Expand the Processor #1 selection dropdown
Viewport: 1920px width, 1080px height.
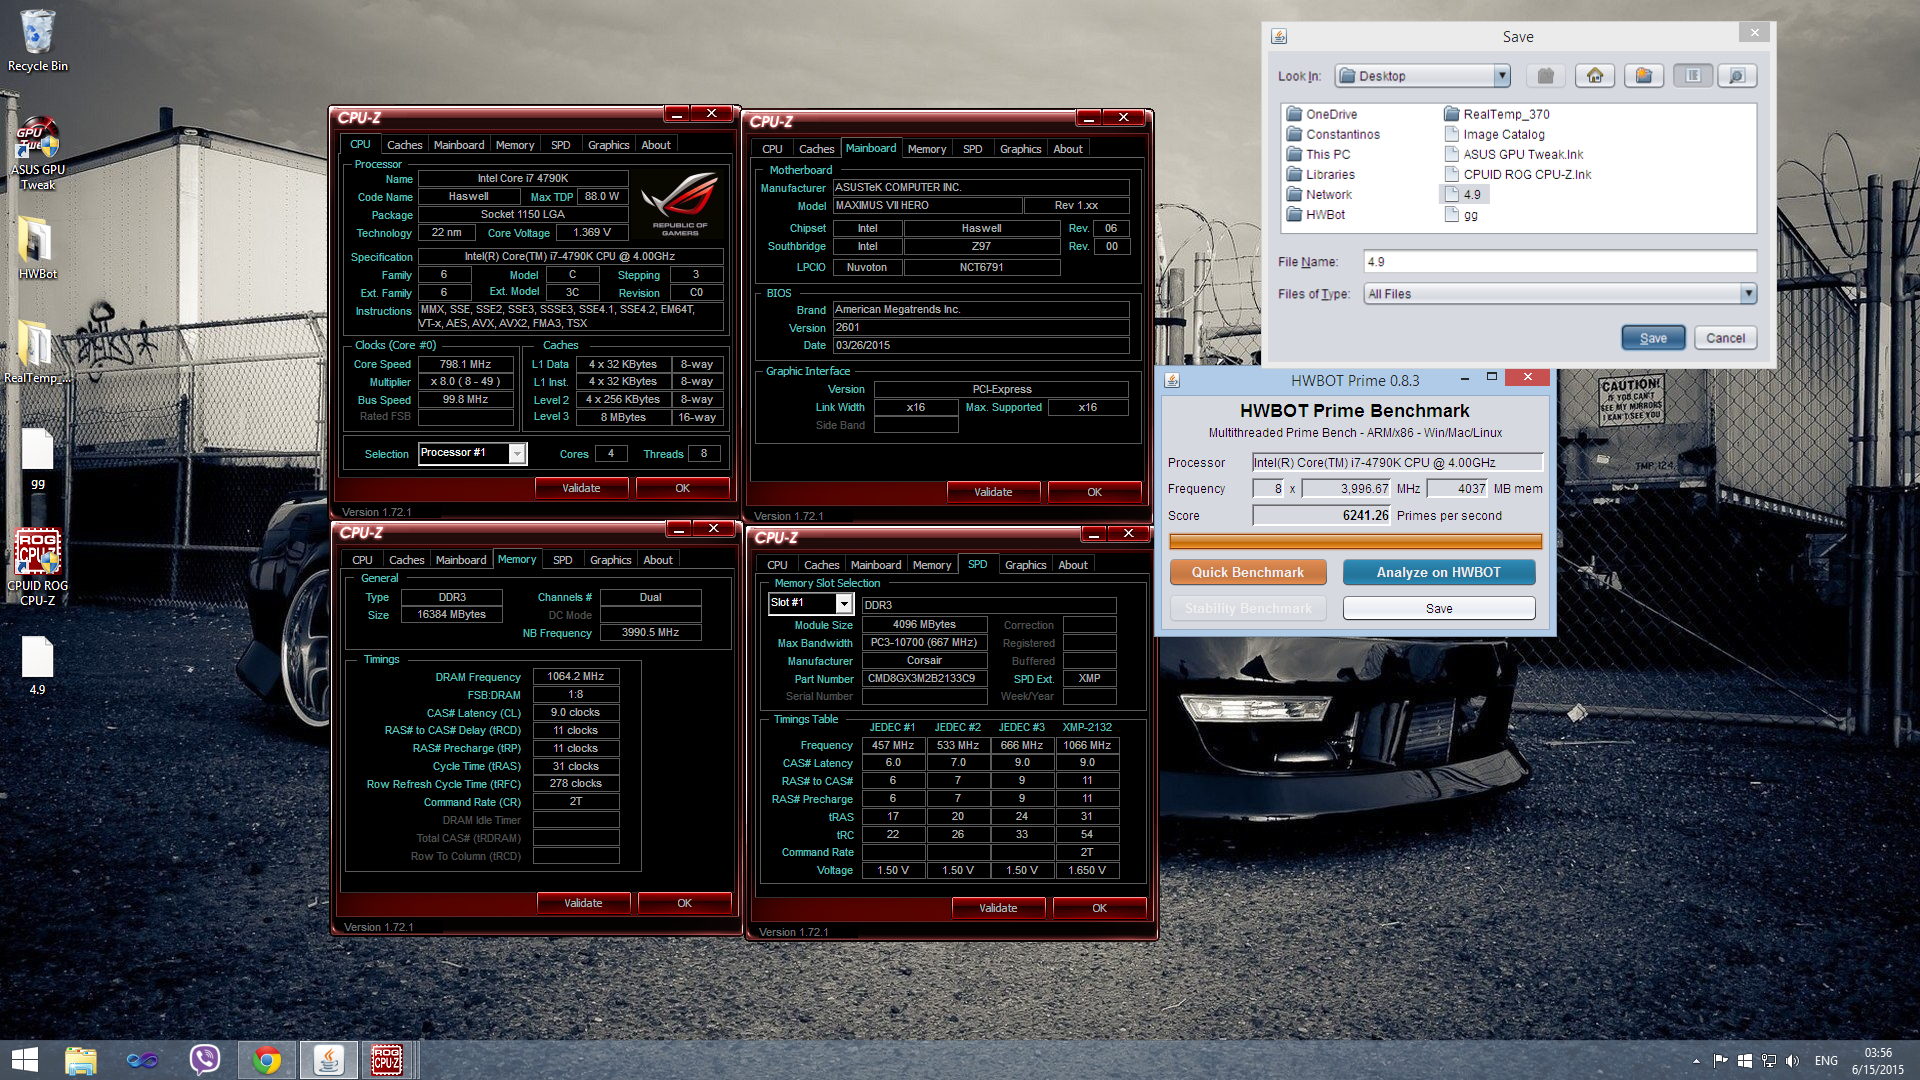(517, 454)
